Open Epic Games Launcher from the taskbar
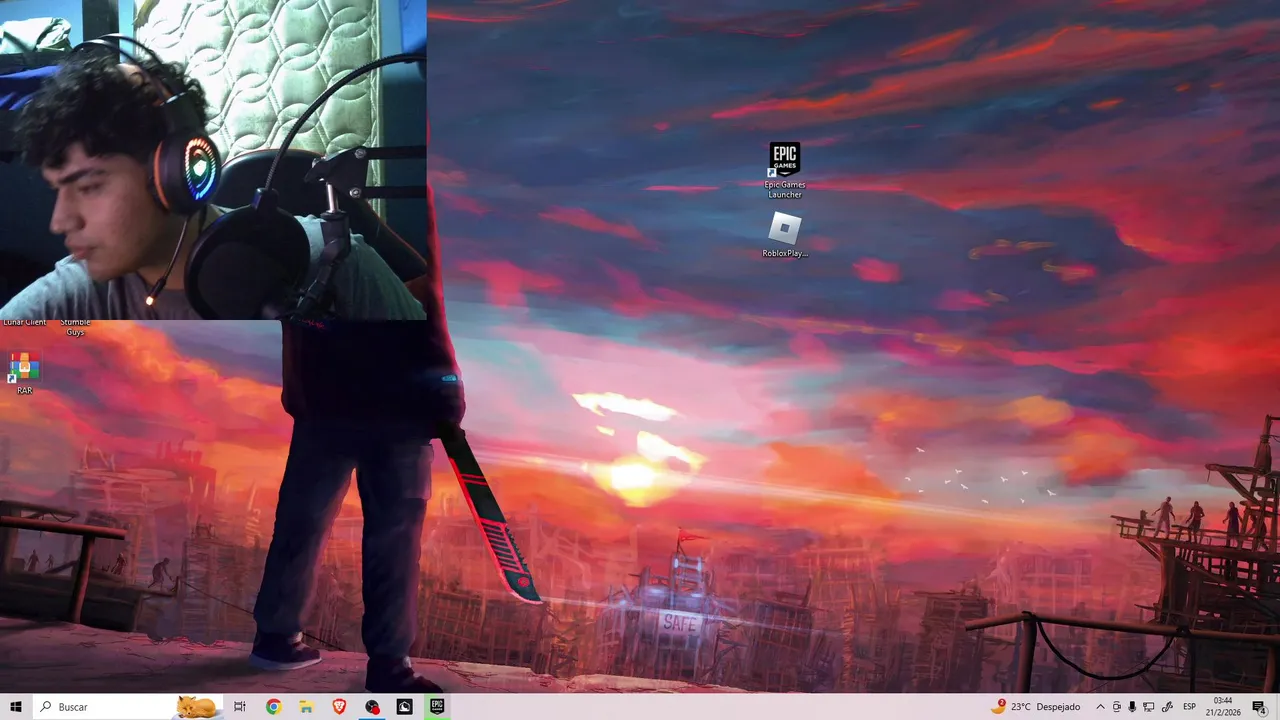 click(x=437, y=707)
